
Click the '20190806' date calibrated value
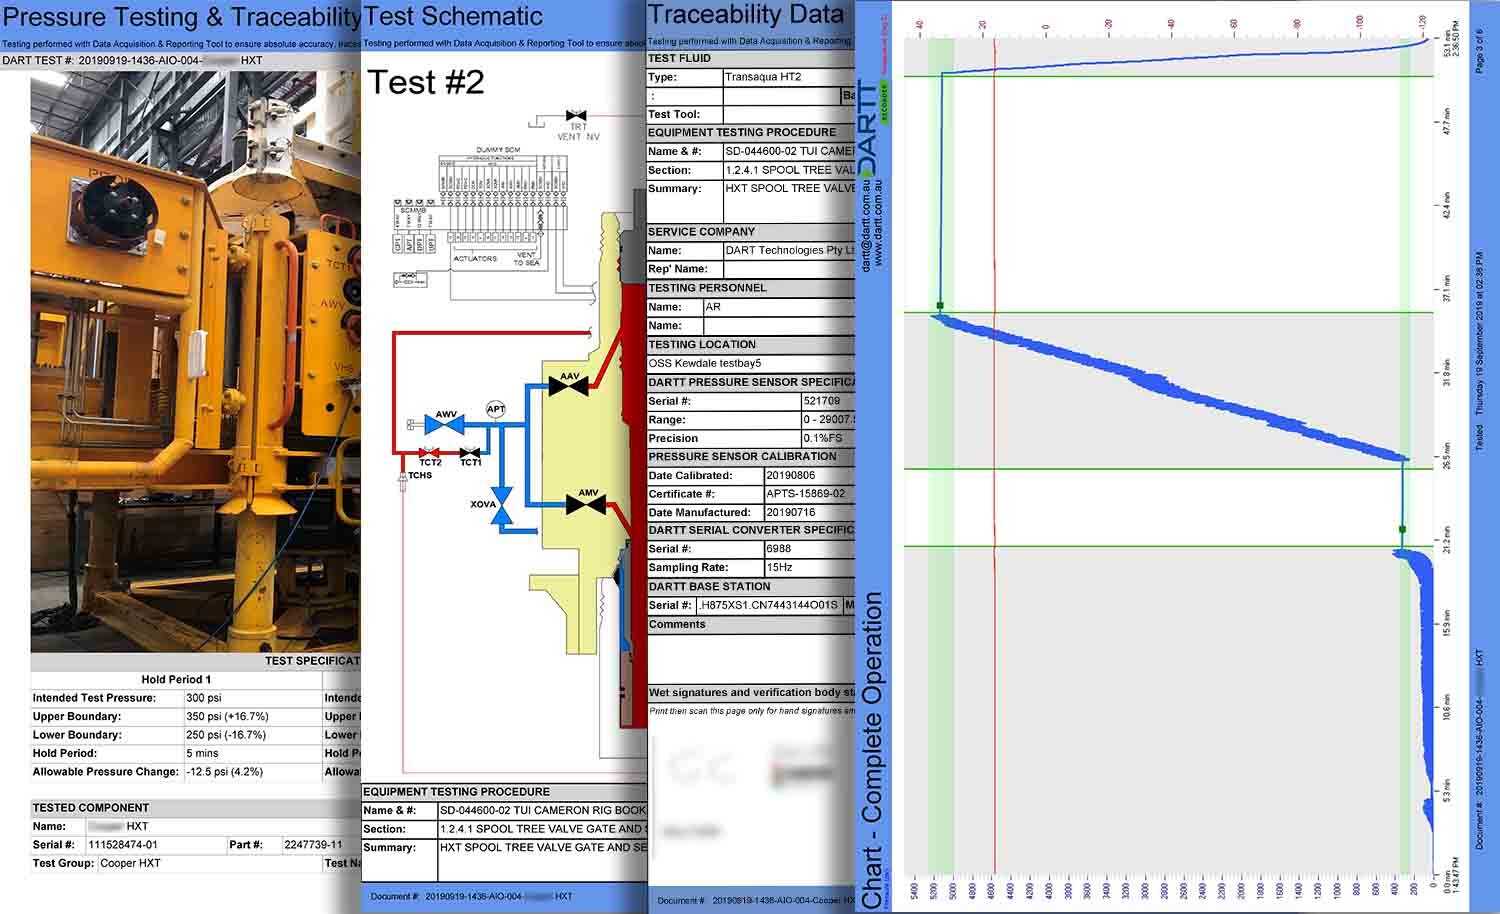792,476
